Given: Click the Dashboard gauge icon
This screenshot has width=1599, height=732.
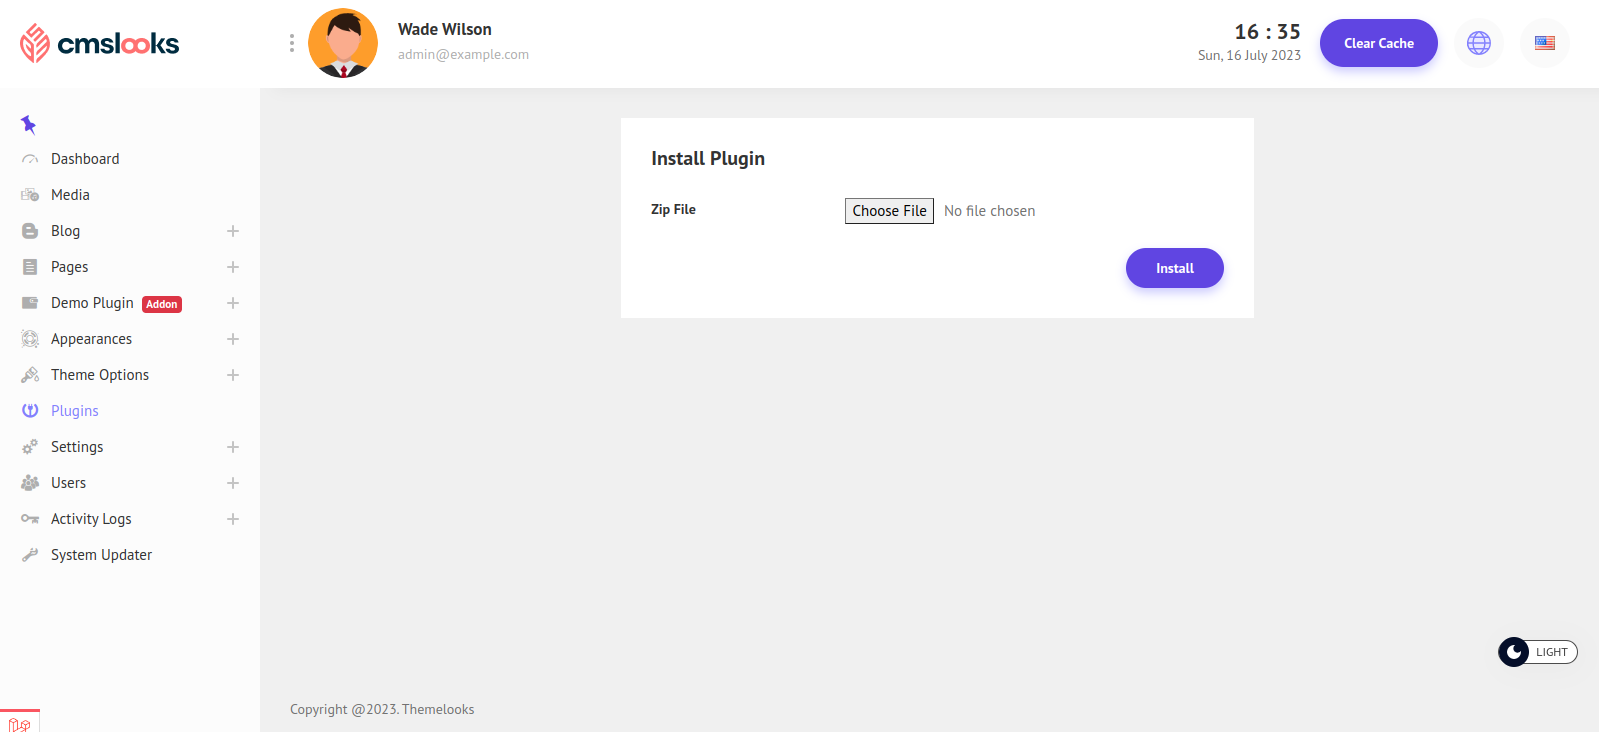Looking at the screenshot, I should (30, 159).
